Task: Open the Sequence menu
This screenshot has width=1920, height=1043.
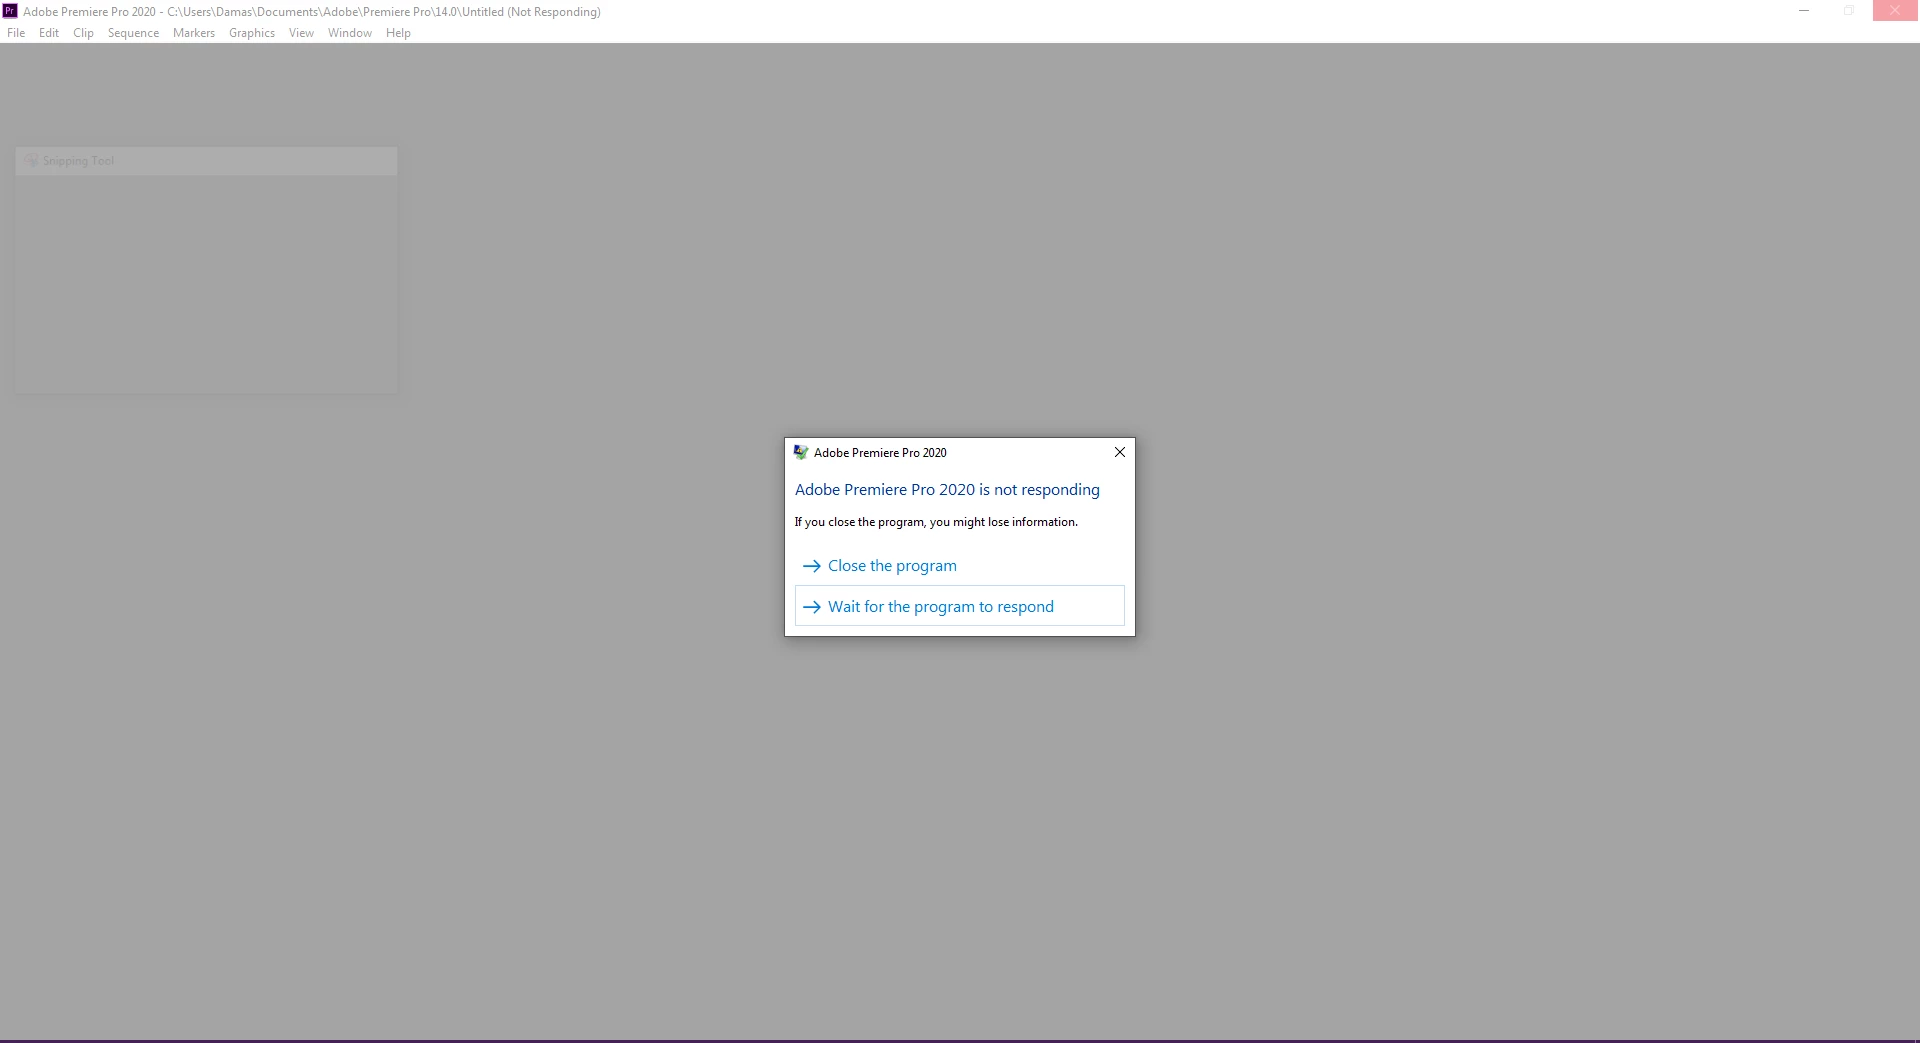Action: (133, 33)
